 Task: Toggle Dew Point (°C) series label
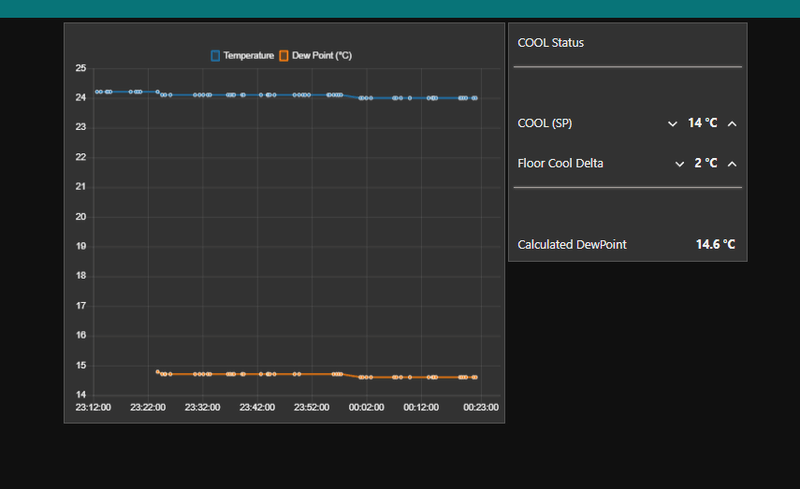point(321,56)
